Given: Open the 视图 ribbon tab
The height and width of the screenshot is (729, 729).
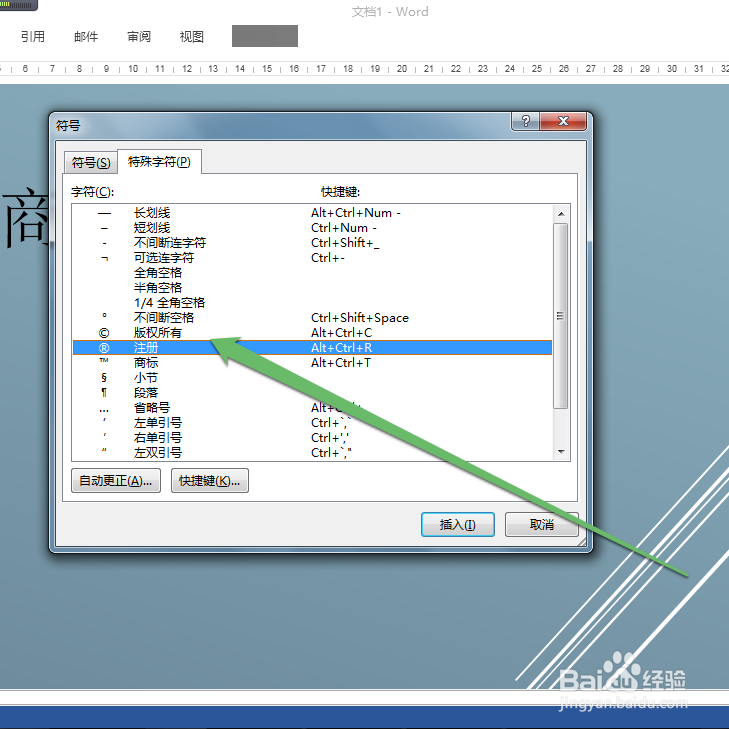Looking at the screenshot, I should click(192, 37).
